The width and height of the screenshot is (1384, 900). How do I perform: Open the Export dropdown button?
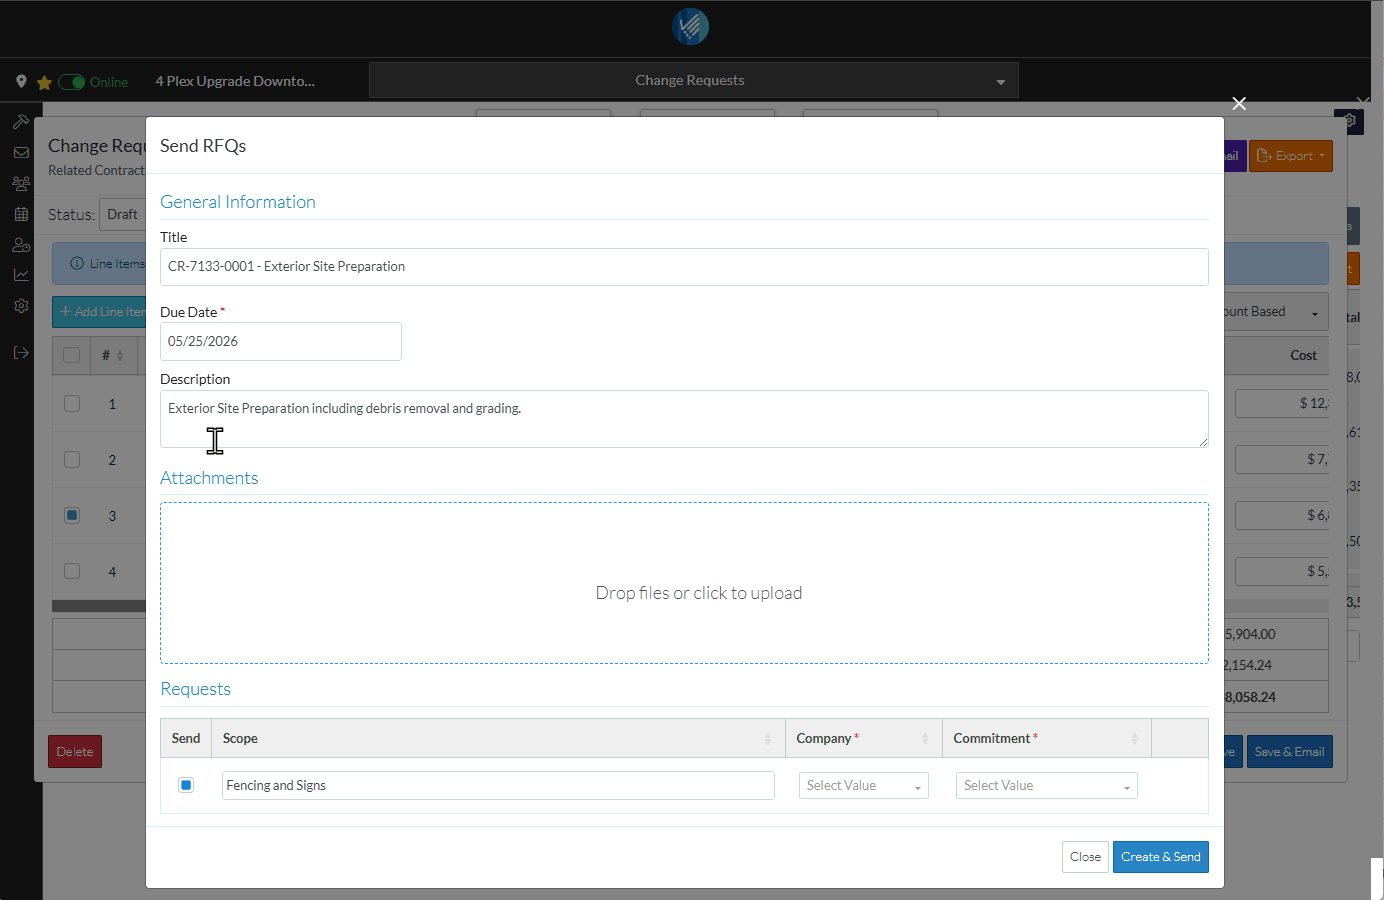[x=1290, y=156]
